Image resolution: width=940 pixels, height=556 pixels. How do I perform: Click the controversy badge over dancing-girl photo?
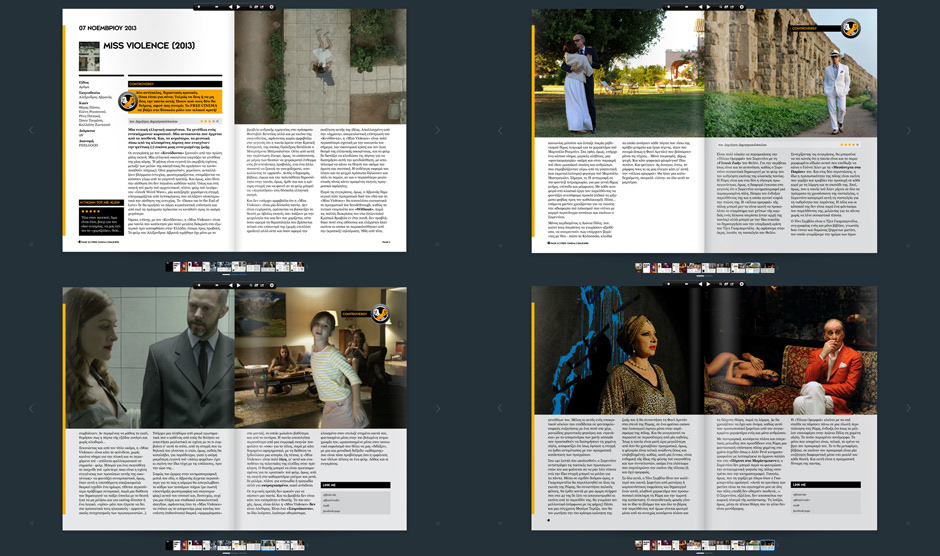coord(380,313)
